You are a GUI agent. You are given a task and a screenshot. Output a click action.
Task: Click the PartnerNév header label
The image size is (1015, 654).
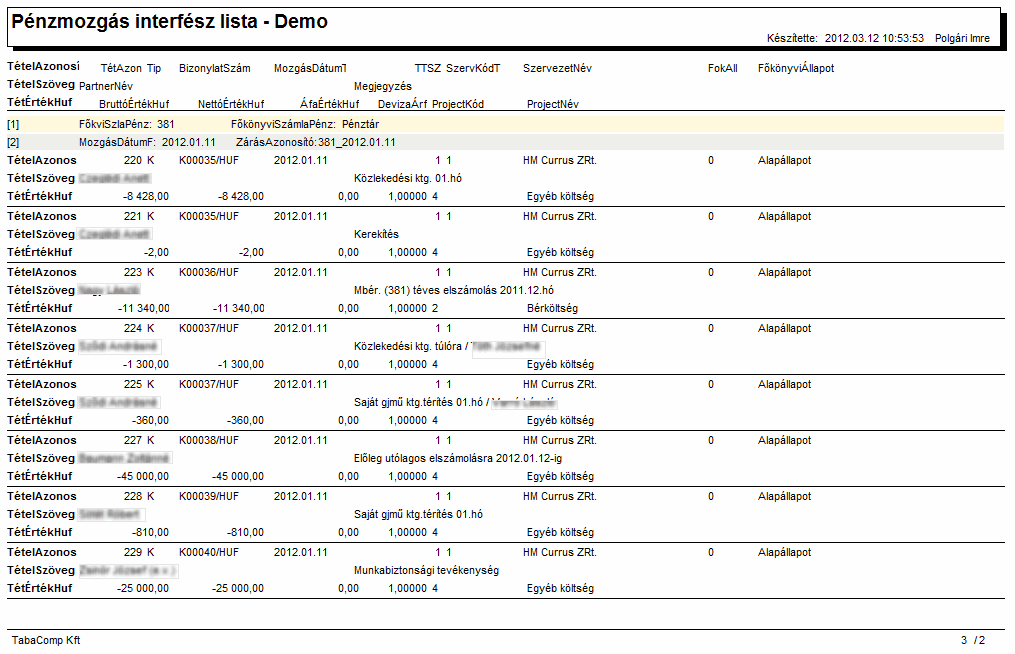coord(106,86)
